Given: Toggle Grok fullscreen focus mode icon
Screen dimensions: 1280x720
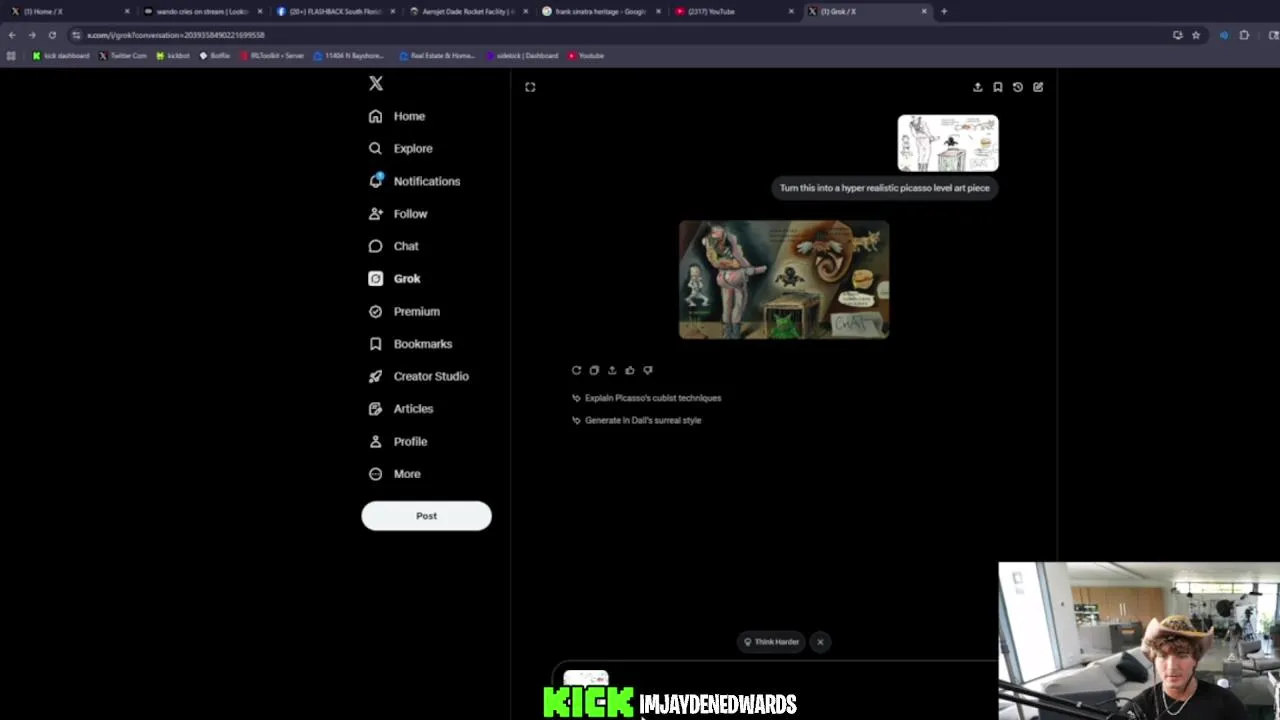Looking at the screenshot, I should coord(530,87).
